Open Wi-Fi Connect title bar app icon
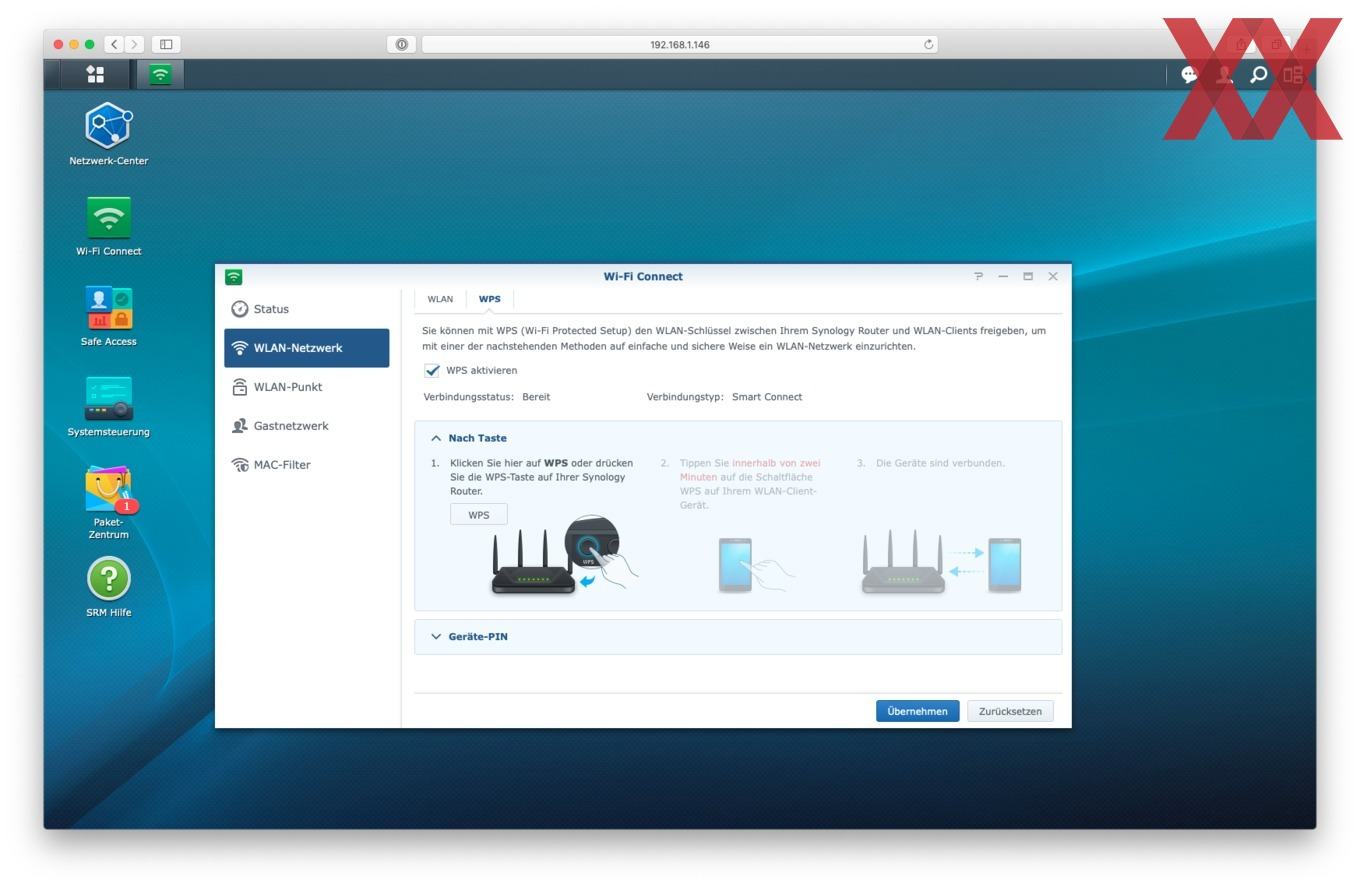 tap(234, 277)
